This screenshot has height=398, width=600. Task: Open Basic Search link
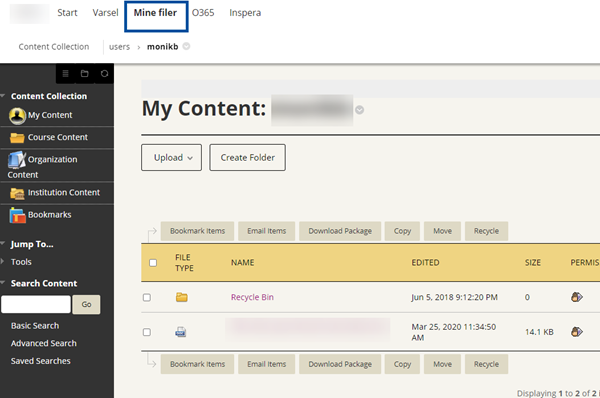pos(35,326)
